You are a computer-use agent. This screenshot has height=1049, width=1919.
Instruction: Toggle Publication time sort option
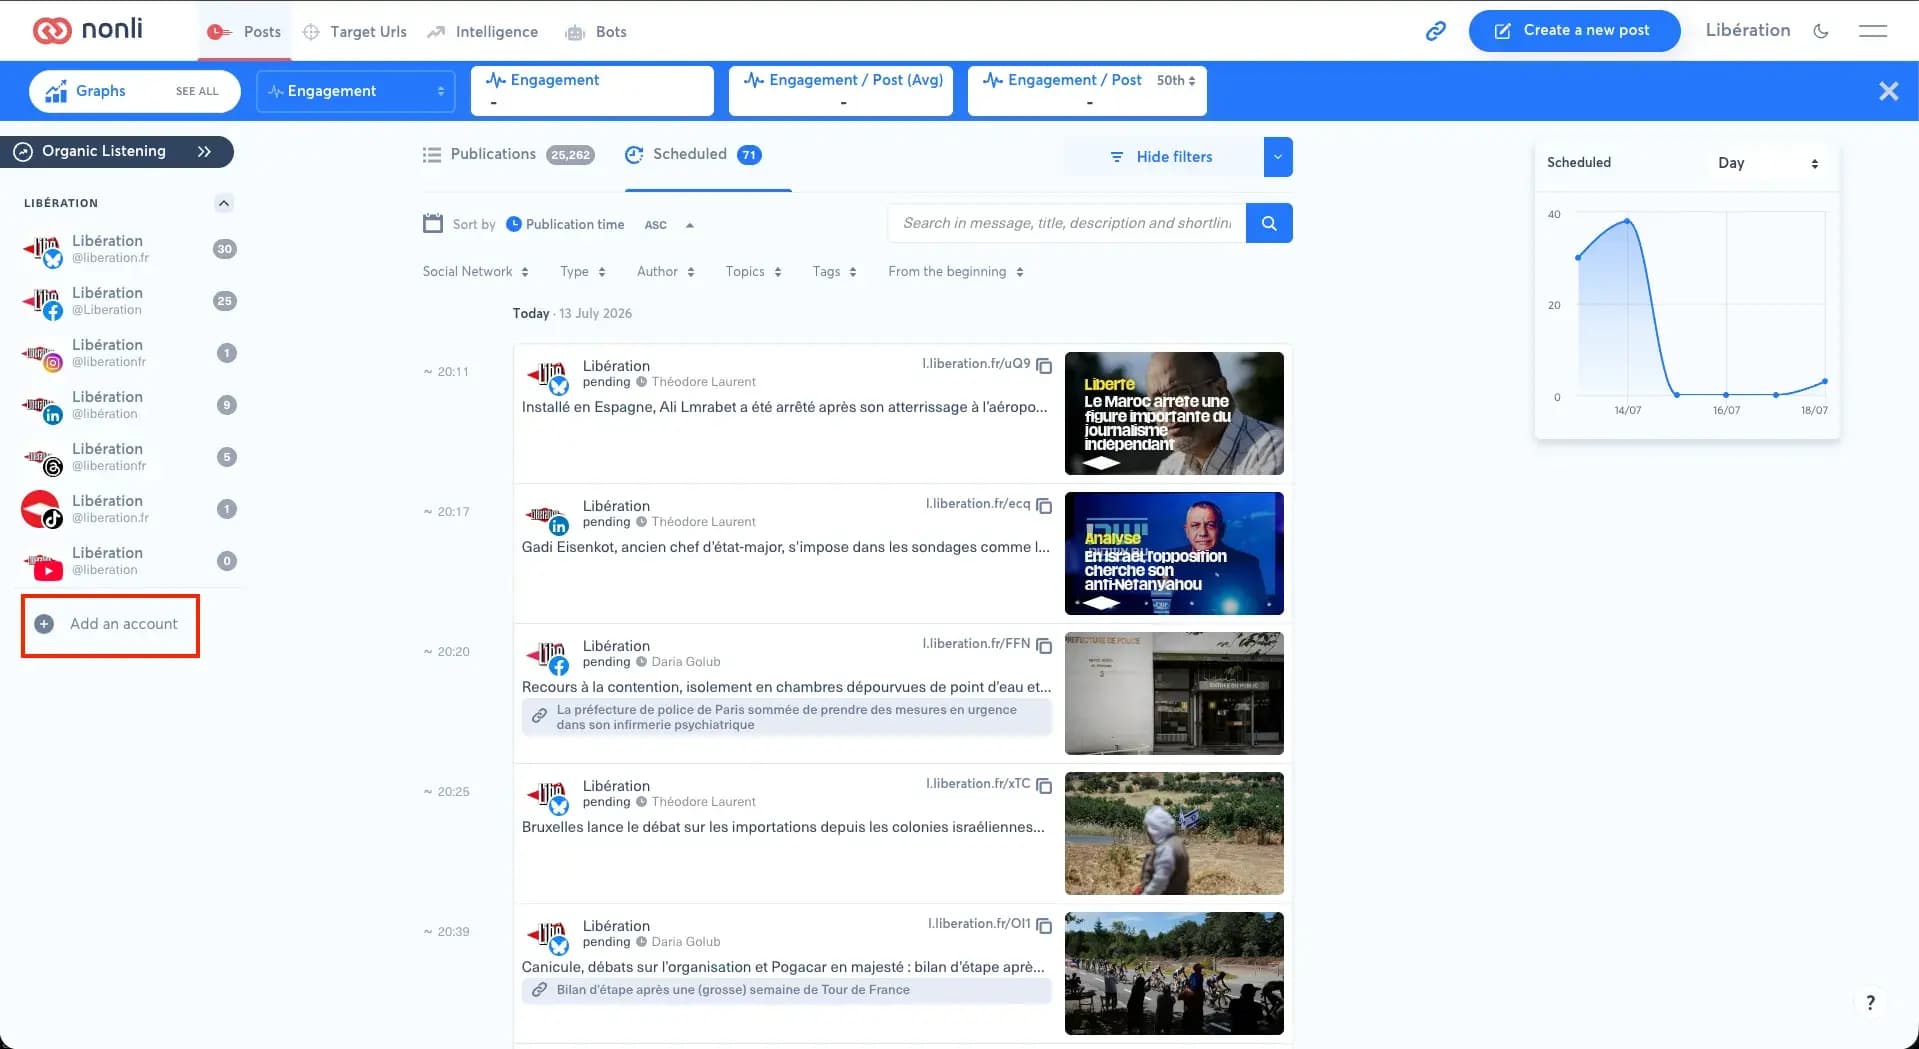565,224
